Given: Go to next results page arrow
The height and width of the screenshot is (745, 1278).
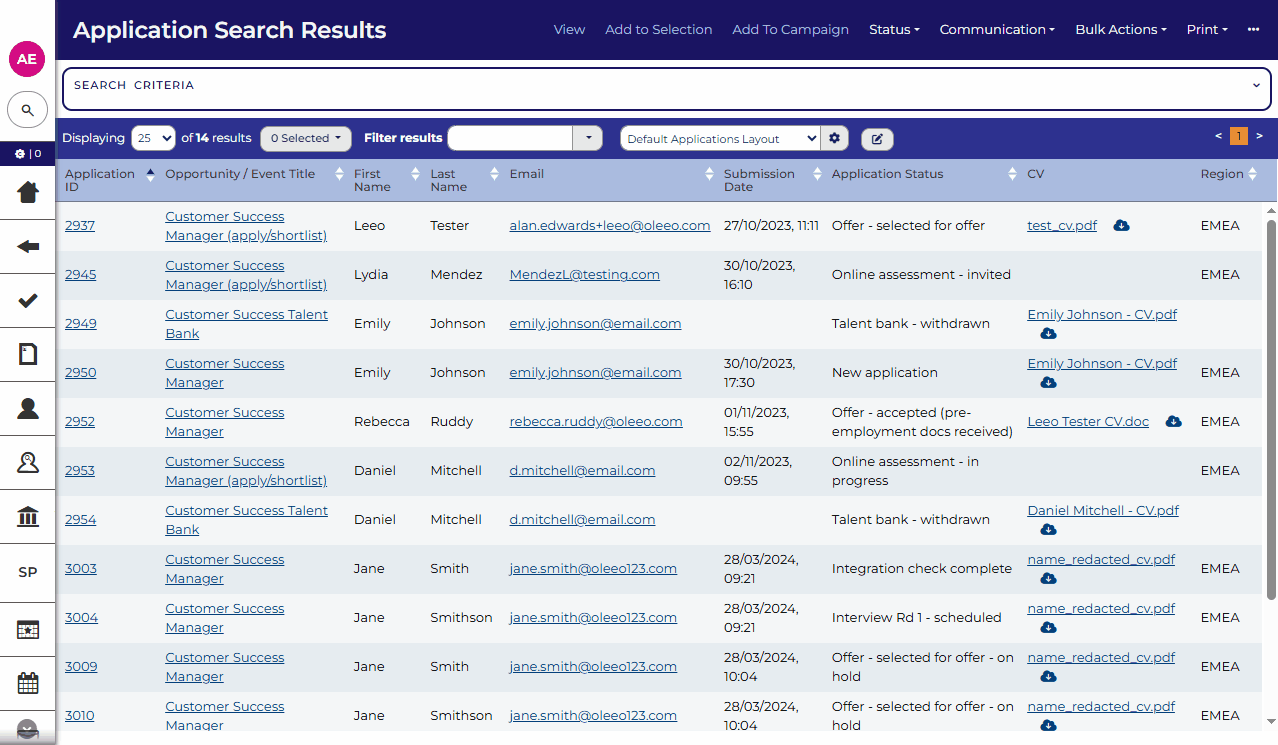Looking at the screenshot, I should coord(1259,136).
